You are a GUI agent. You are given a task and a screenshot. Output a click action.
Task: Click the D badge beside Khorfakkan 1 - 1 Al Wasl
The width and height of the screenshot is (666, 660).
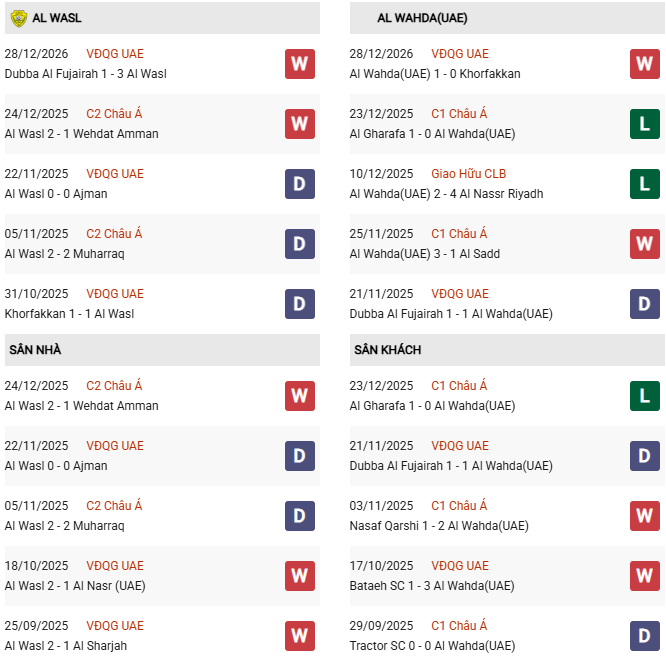point(299,304)
